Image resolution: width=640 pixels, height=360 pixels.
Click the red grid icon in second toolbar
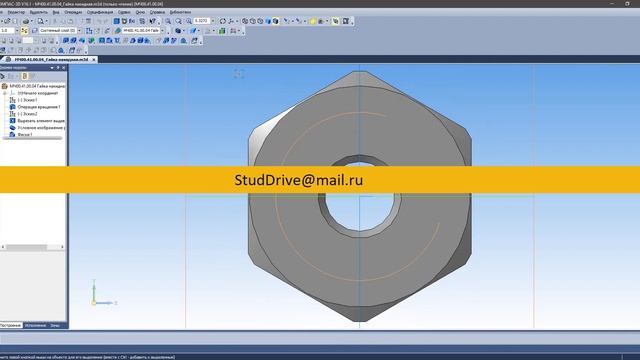[x=233, y=31]
